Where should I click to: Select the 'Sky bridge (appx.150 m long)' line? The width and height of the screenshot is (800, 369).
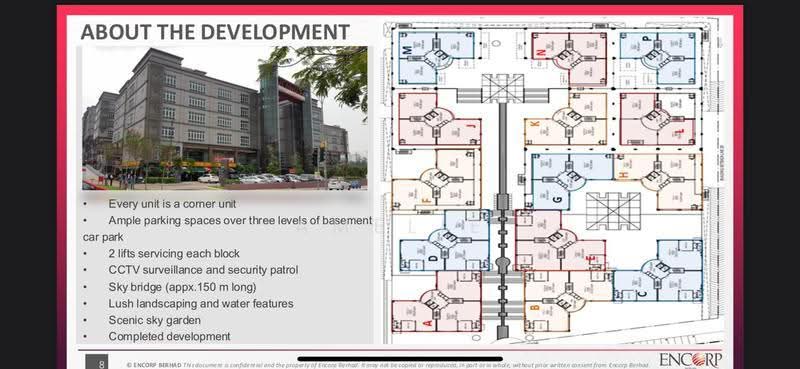point(182,287)
